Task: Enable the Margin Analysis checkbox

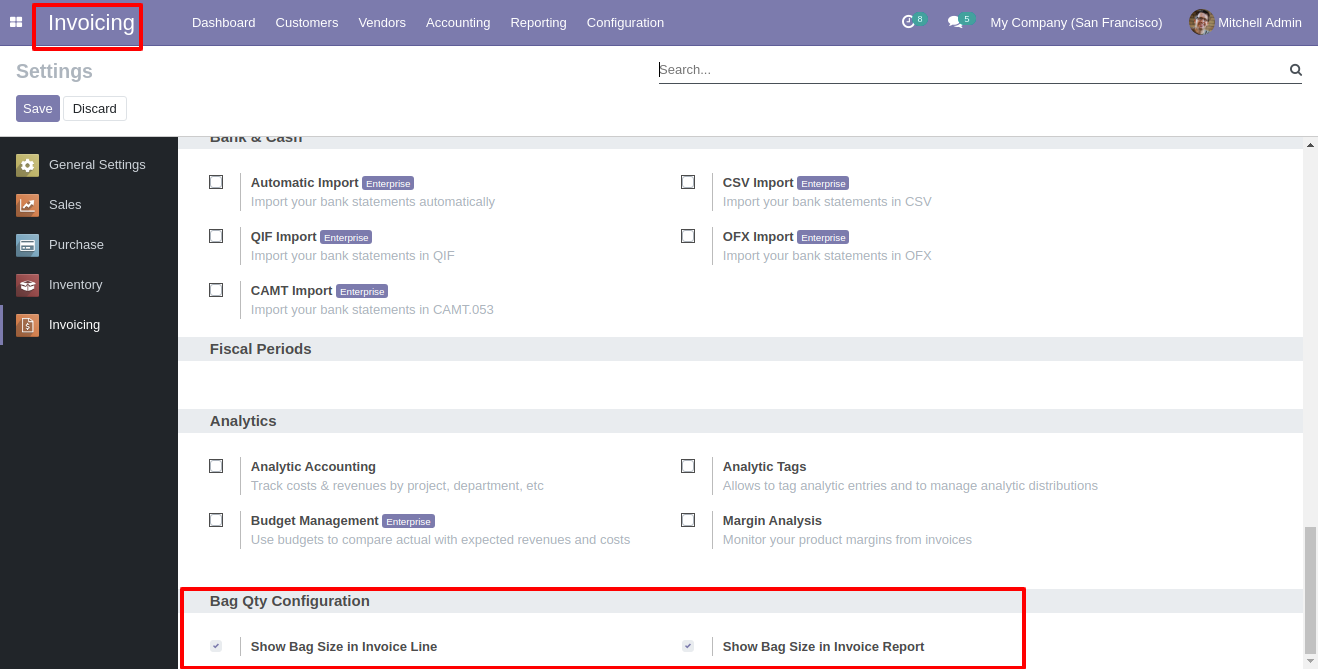Action: [688, 520]
